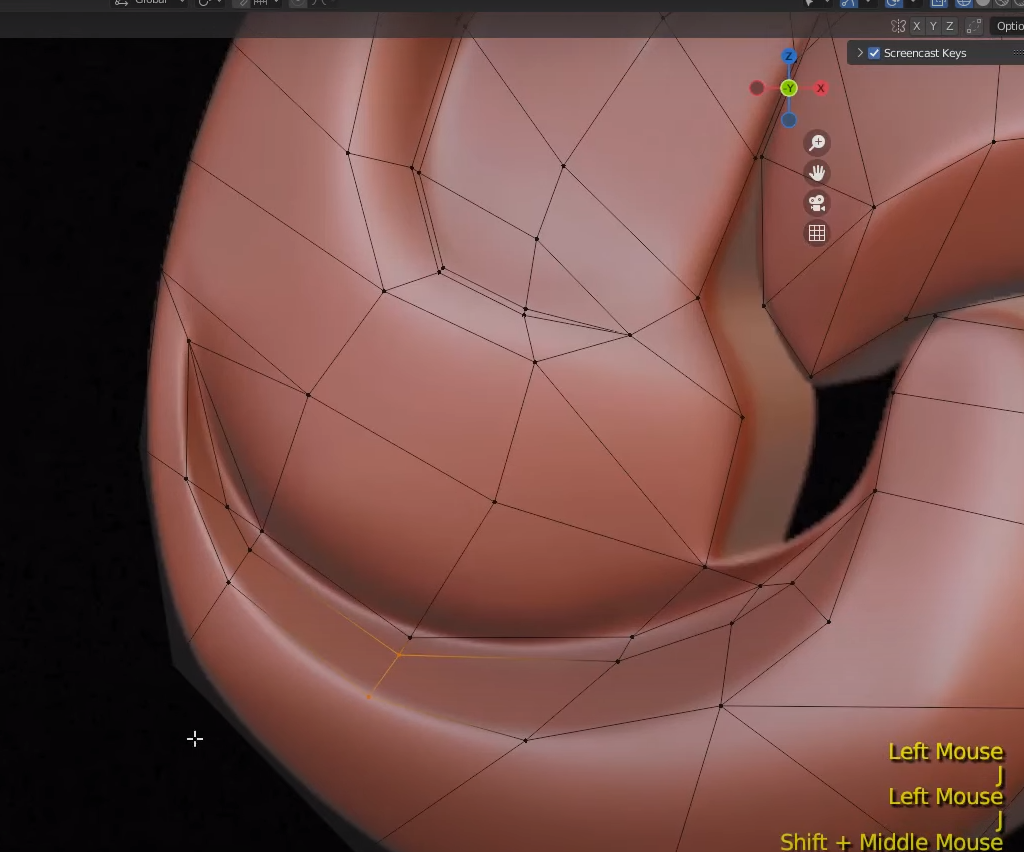Click the hand pan view icon
This screenshot has width=1024, height=852.
pos(817,173)
